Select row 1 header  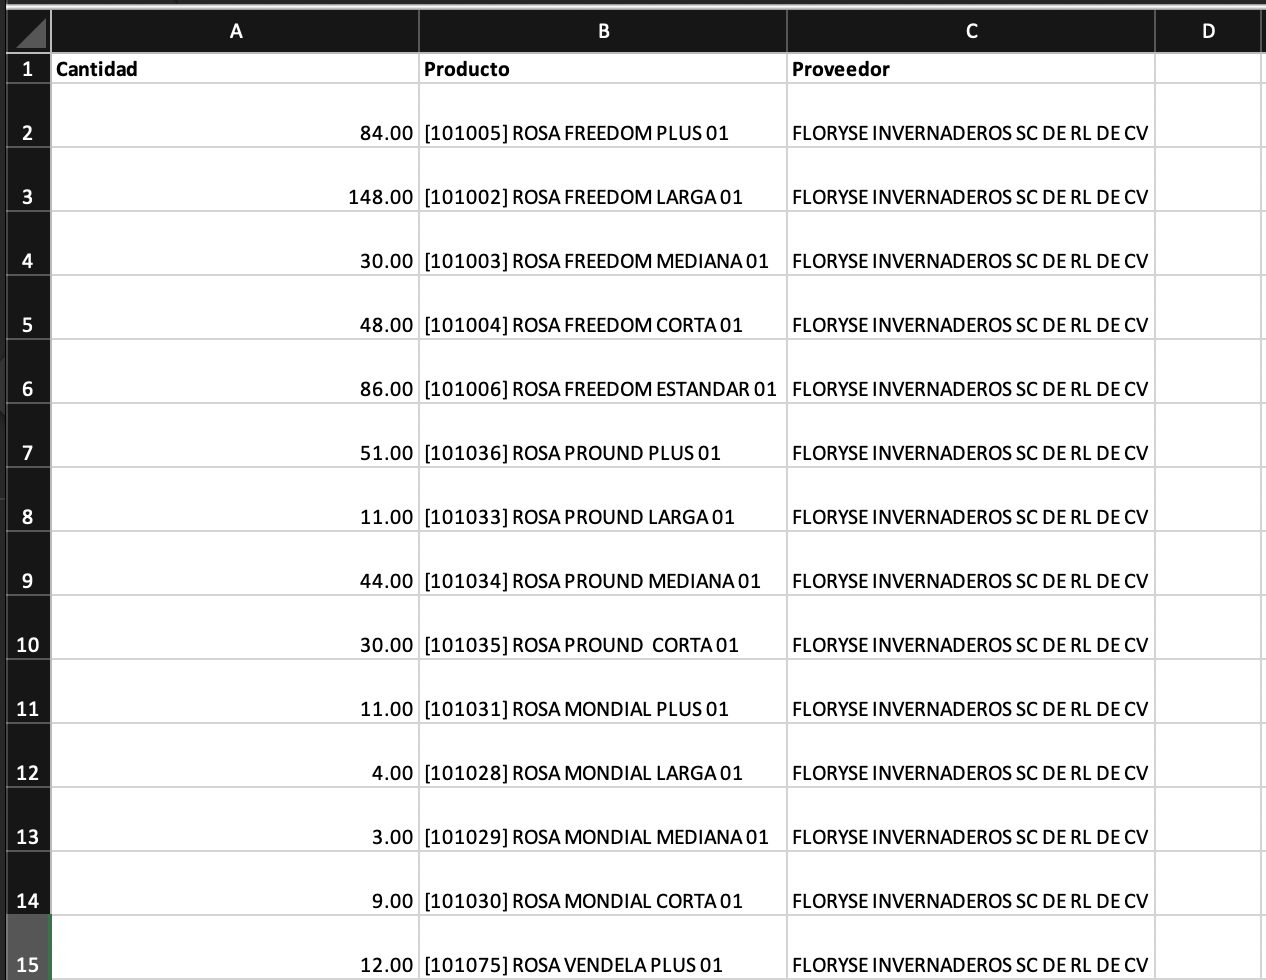(x=28, y=68)
